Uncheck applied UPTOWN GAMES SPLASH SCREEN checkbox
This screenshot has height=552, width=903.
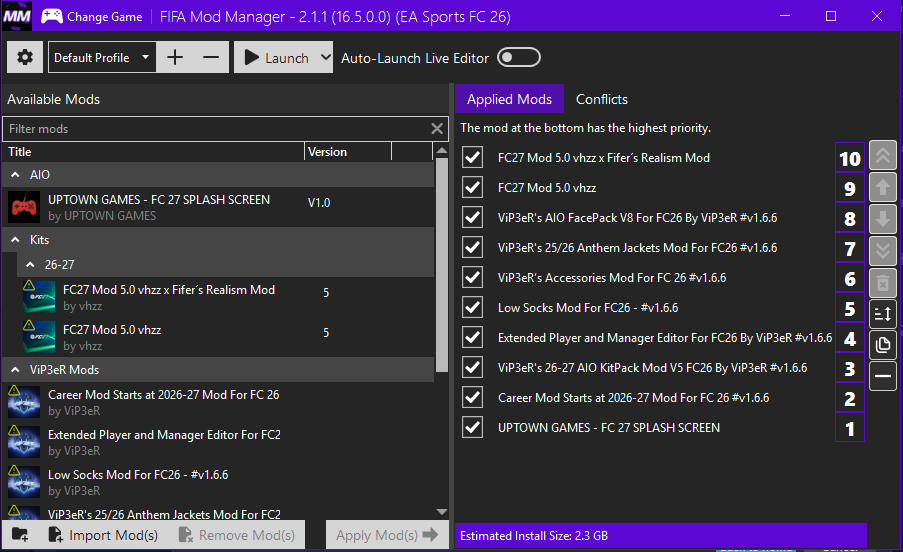click(472, 427)
